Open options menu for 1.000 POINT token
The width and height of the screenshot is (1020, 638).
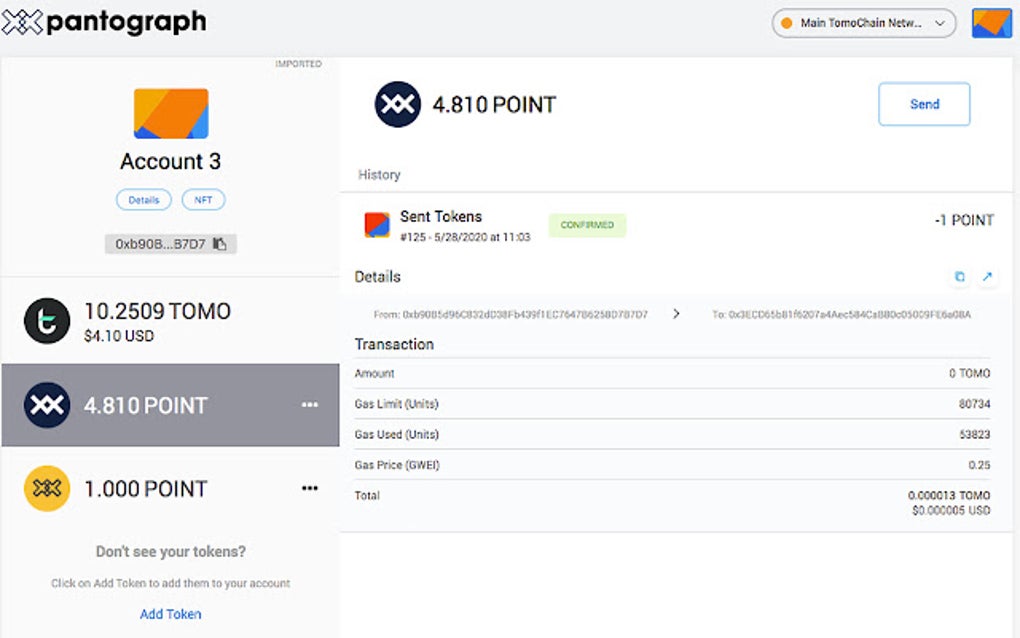pos(310,488)
